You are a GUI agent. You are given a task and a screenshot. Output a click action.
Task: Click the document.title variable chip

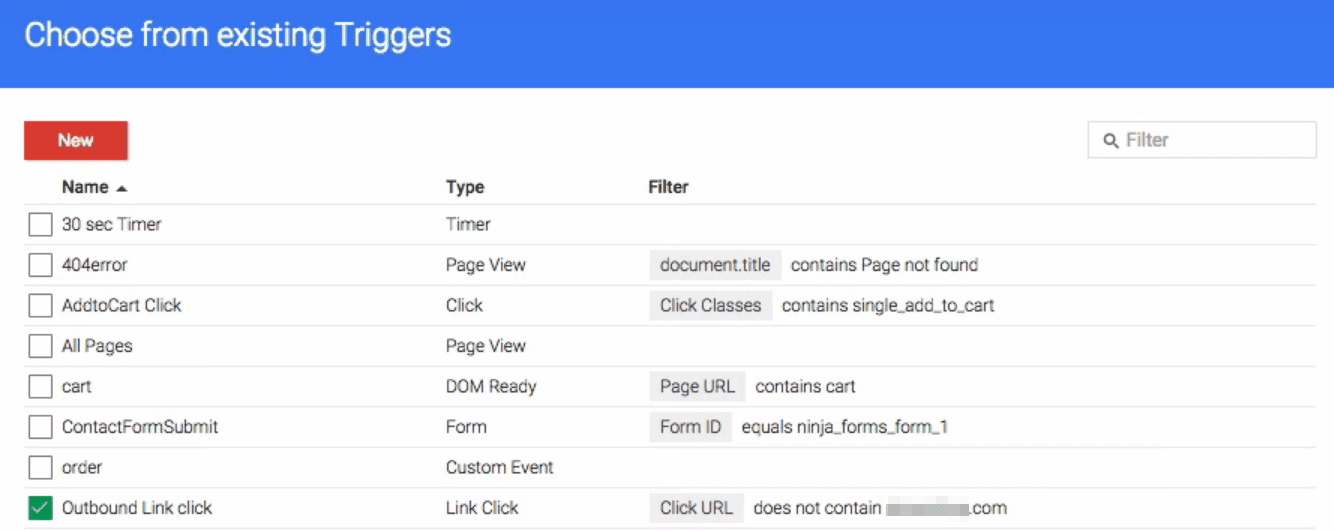[x=715, y=265]
